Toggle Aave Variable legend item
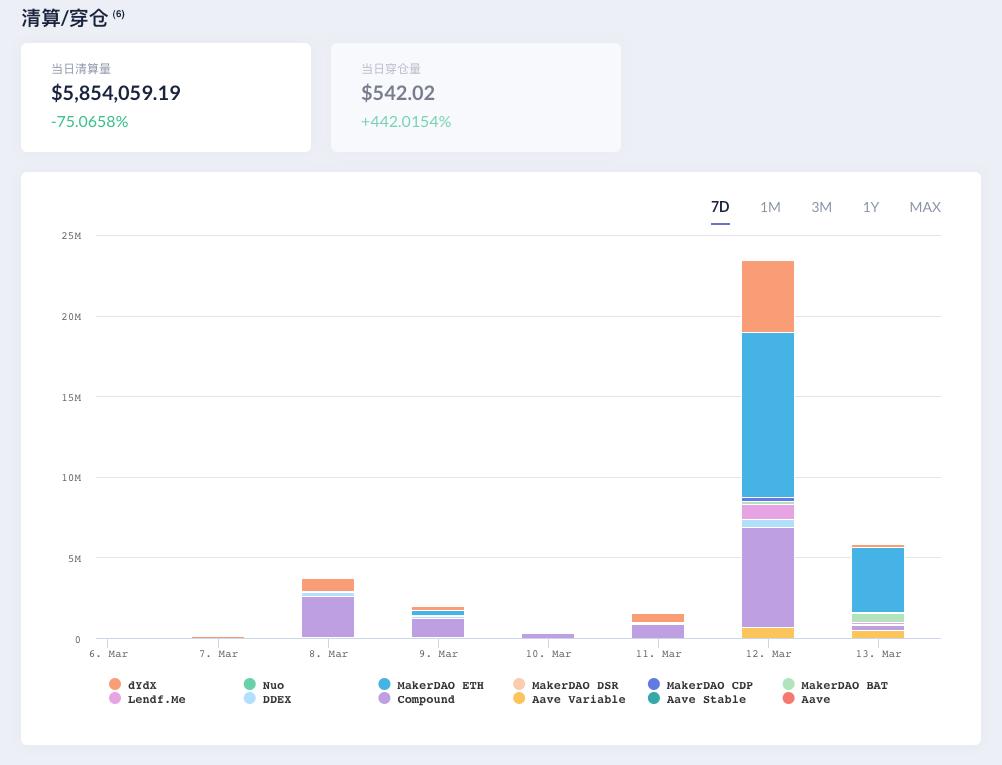The image size is (1002, 765). click(578, 699)
